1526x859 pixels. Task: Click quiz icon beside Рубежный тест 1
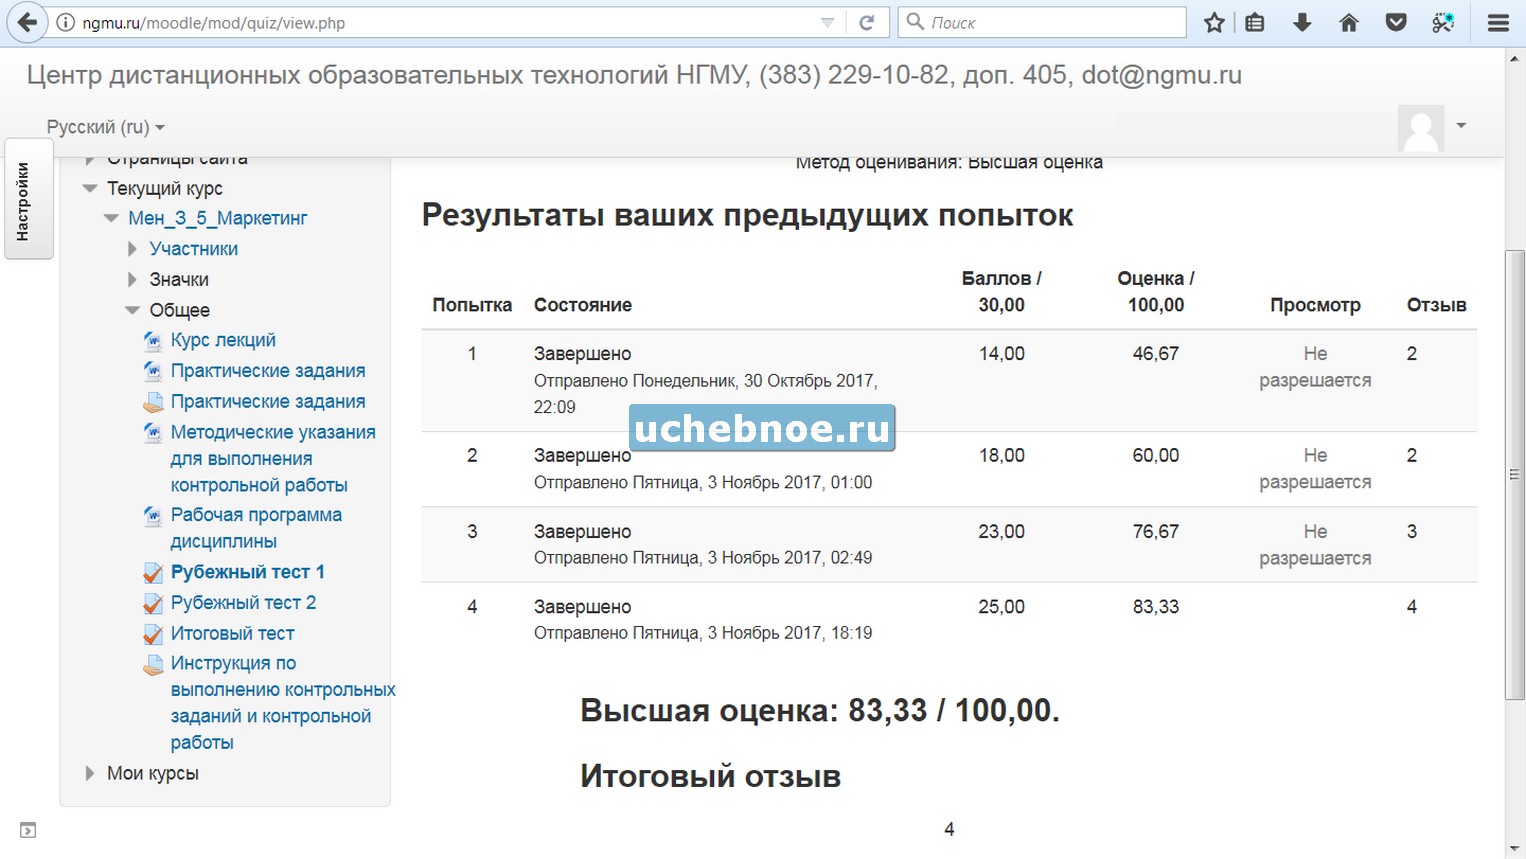pyautogui.click(x=153, y=573)
